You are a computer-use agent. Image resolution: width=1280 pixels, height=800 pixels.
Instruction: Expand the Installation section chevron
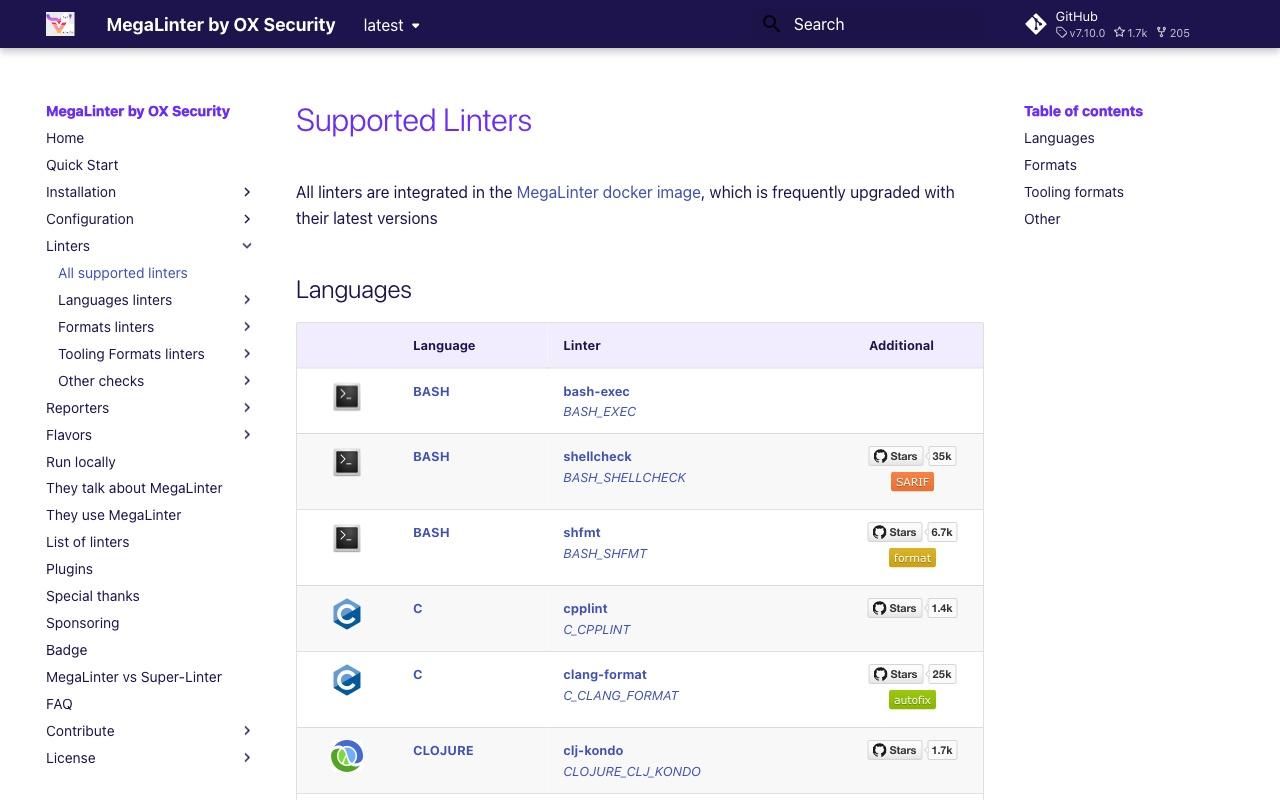pyautogui.click(x=247, y=192)
